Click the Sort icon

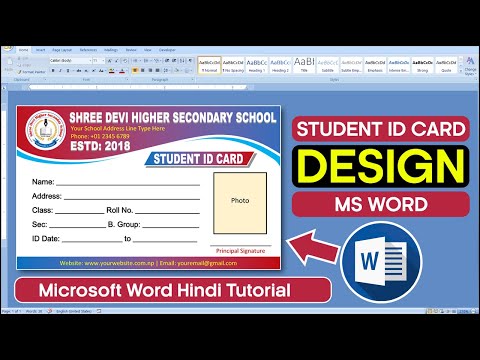[x=182, y=61]
